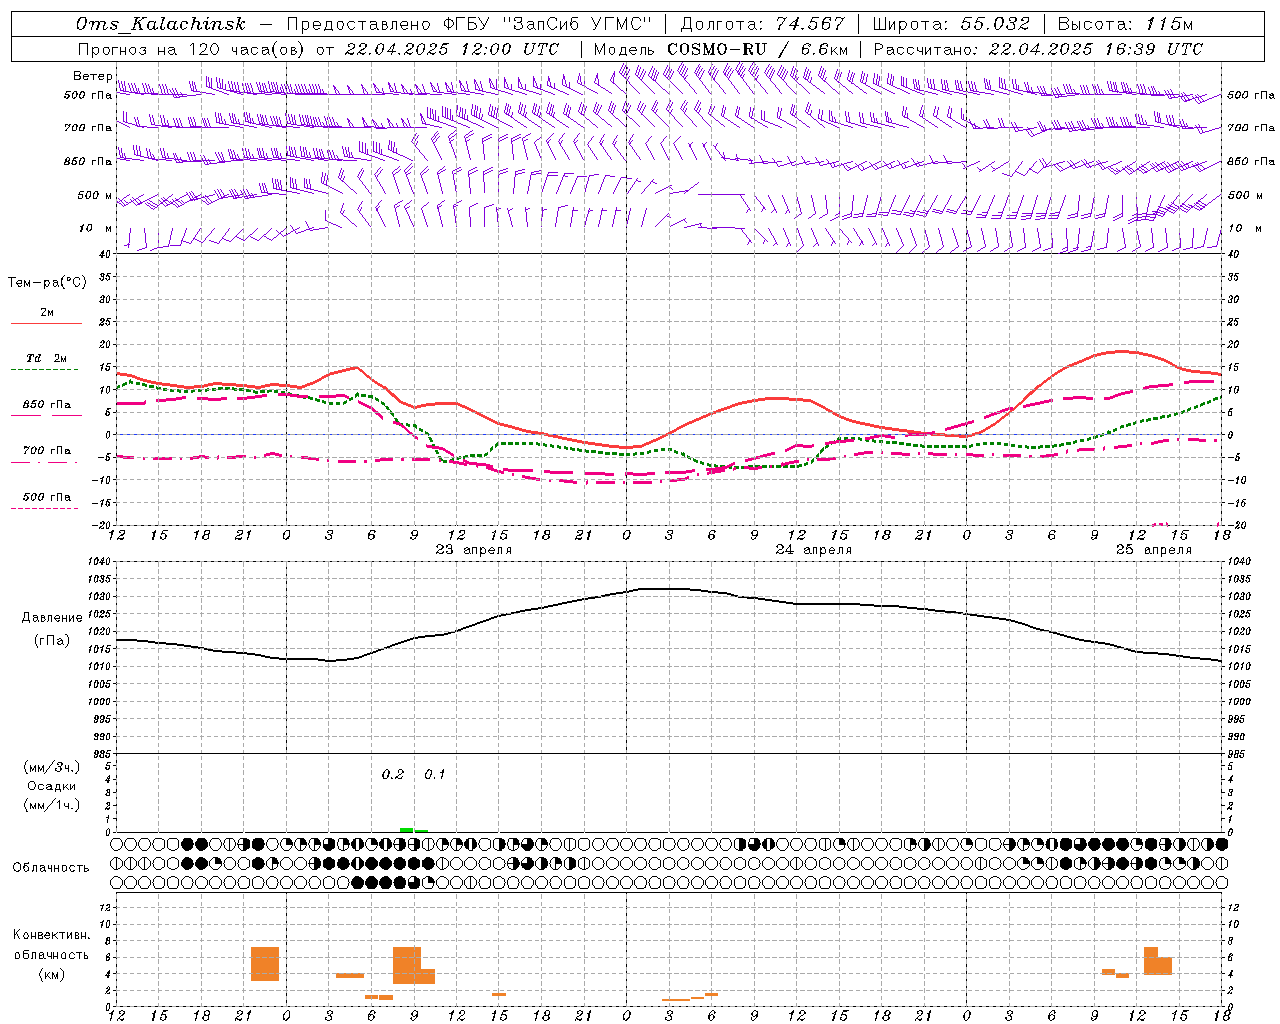Screen dimensions: 1280x1024
Task: Click the '2м' temperature legend entry above Td
Action: click(x=47, y=312)
